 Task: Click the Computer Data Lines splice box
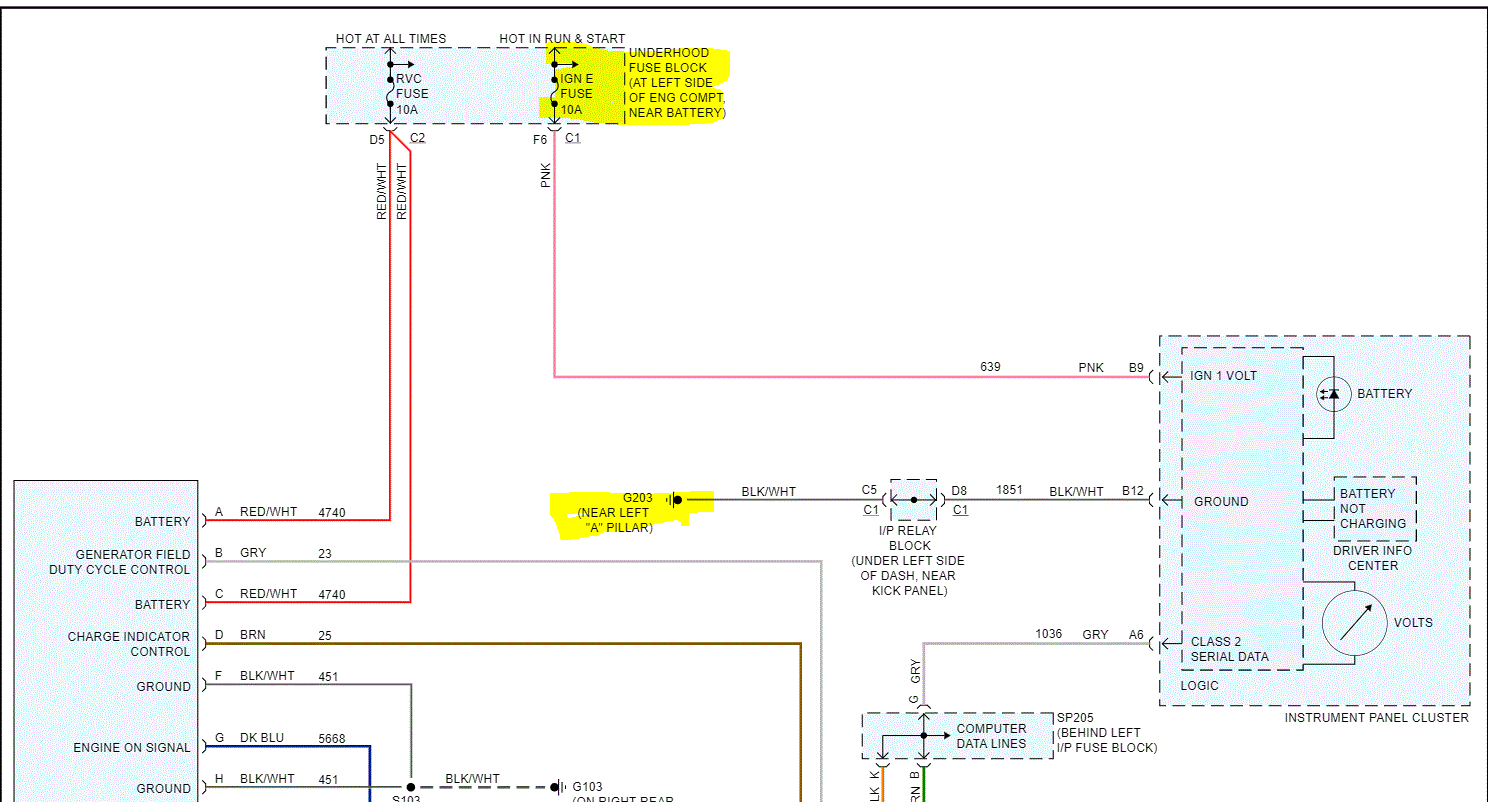pos(957,736)
